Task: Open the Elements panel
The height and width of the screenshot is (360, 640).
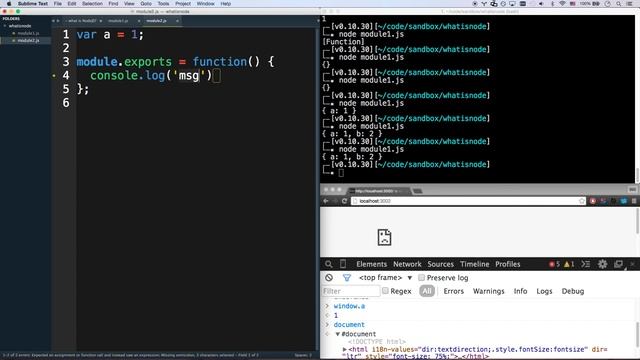Action: tap(371, 264)
